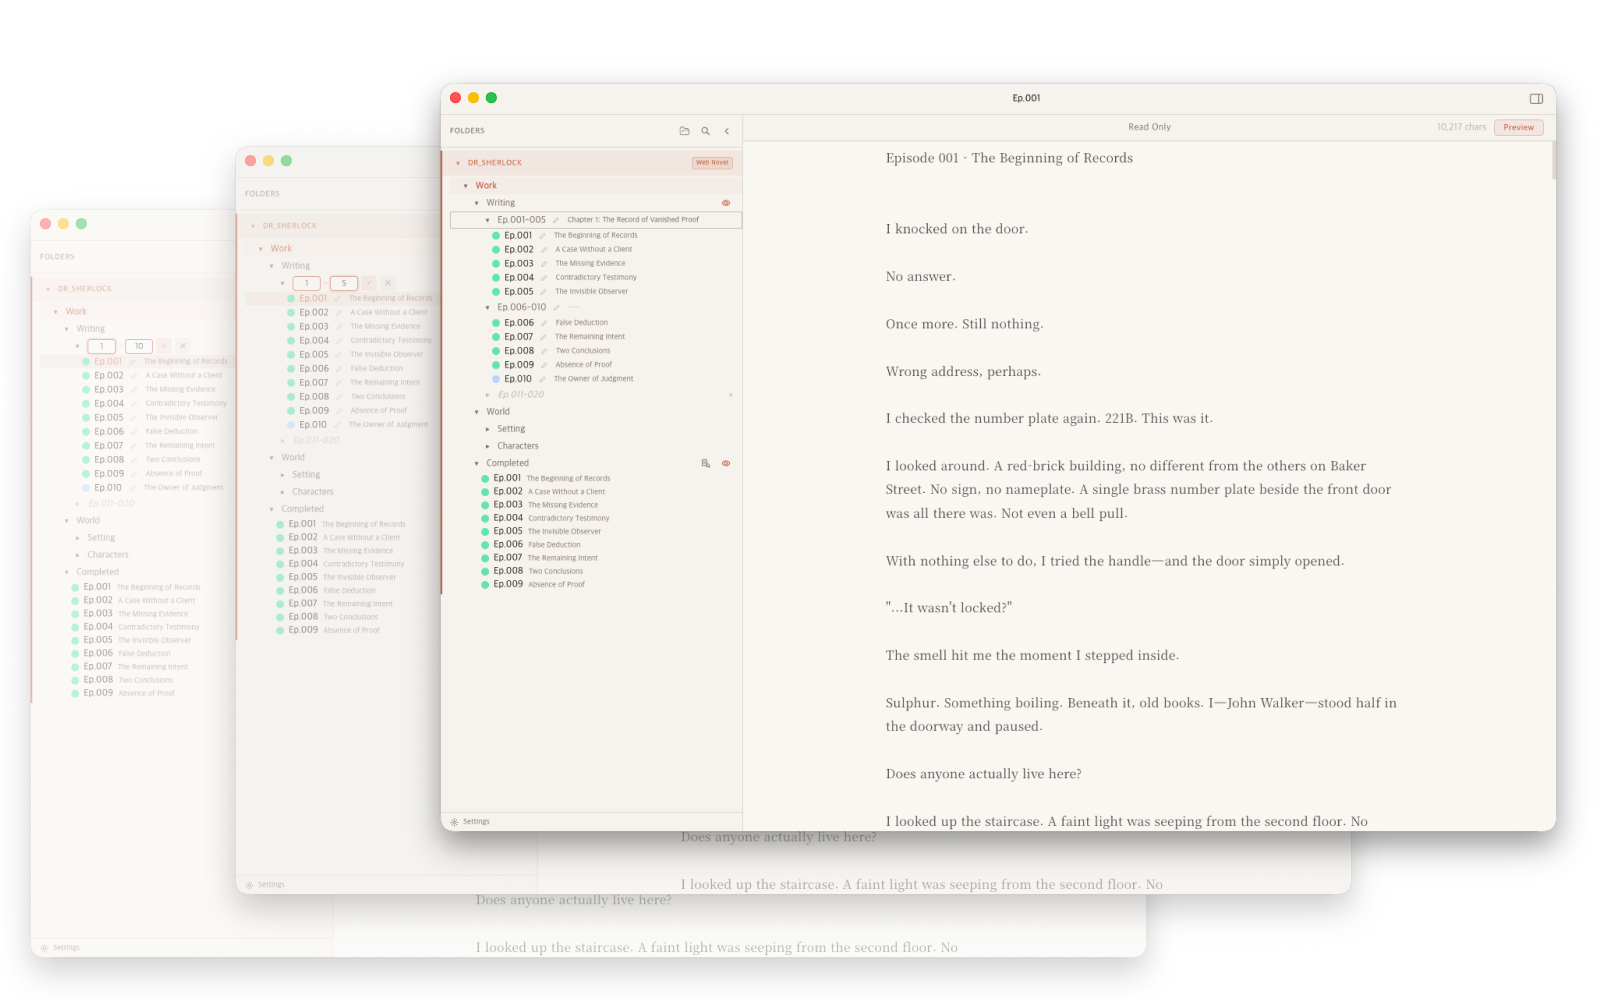Expand the Characters folder in front sidebar
The height and width of the screenshot is (1000, 1600).
pos(488,446)
